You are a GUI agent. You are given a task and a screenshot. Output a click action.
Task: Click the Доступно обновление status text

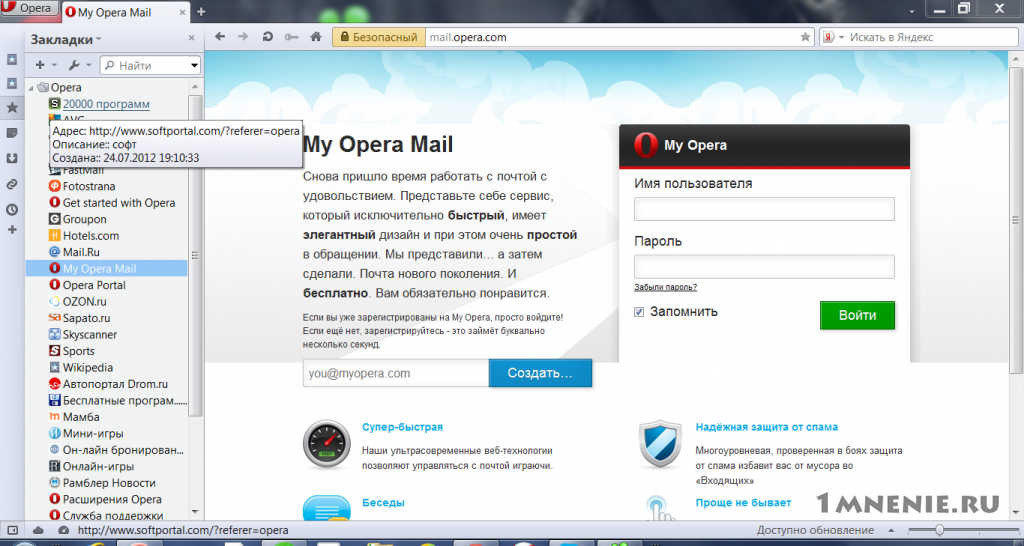815,530
